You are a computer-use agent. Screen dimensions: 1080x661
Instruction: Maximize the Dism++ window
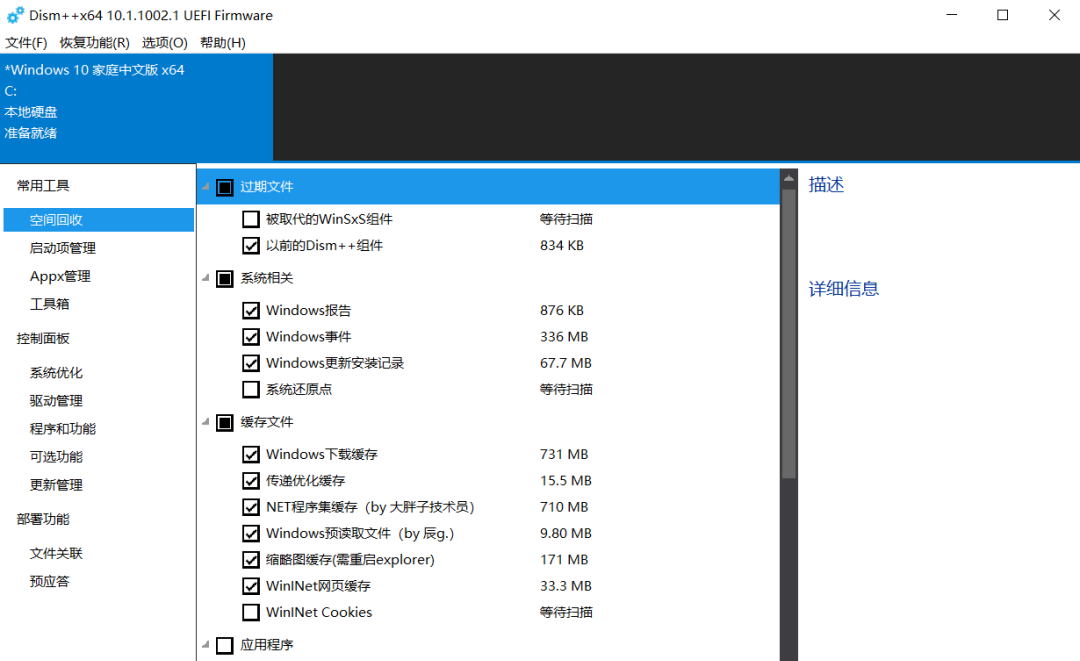1003,15
